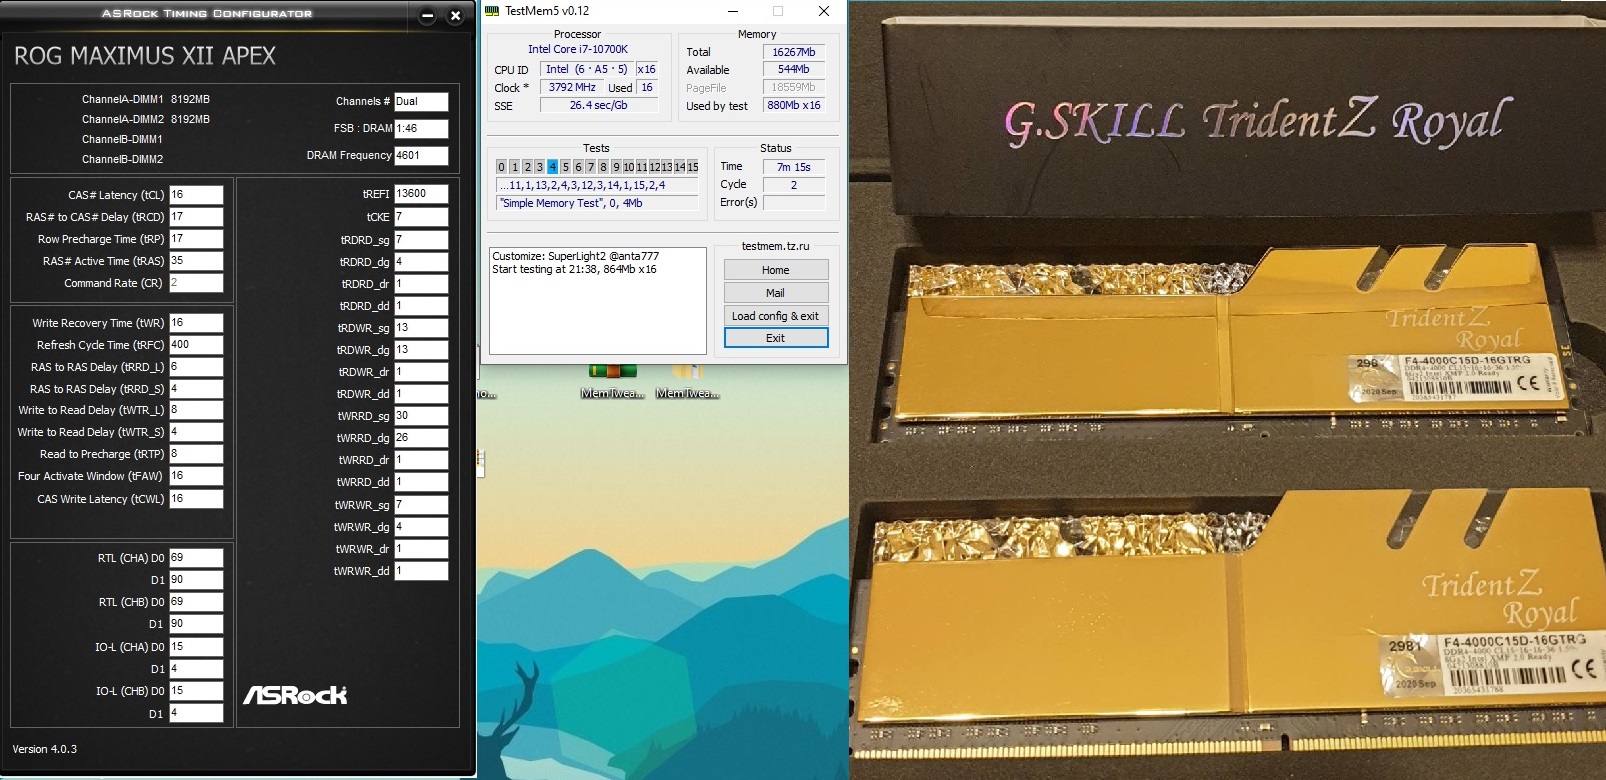The width and height of the screenshot is (1606, 780).
Task: Click the Write to Read Delay (tWTR_L) field
Action: click(x=196, y=410)
